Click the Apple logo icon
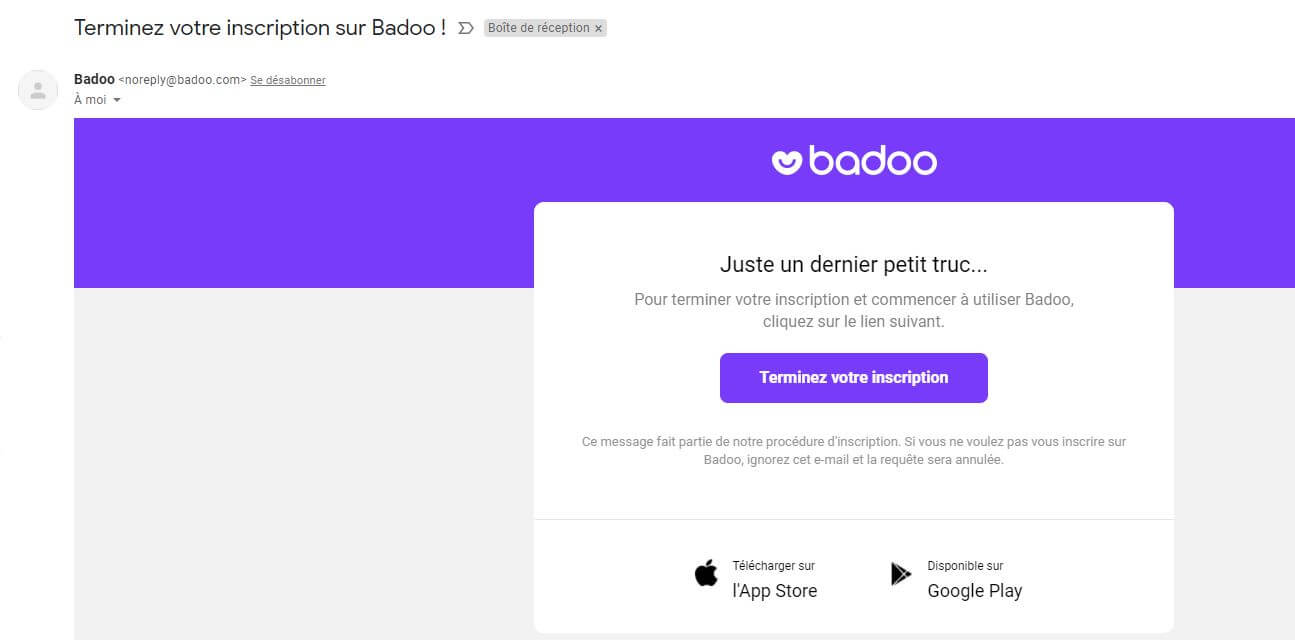The image size is (1295, 640). [706, 574]
